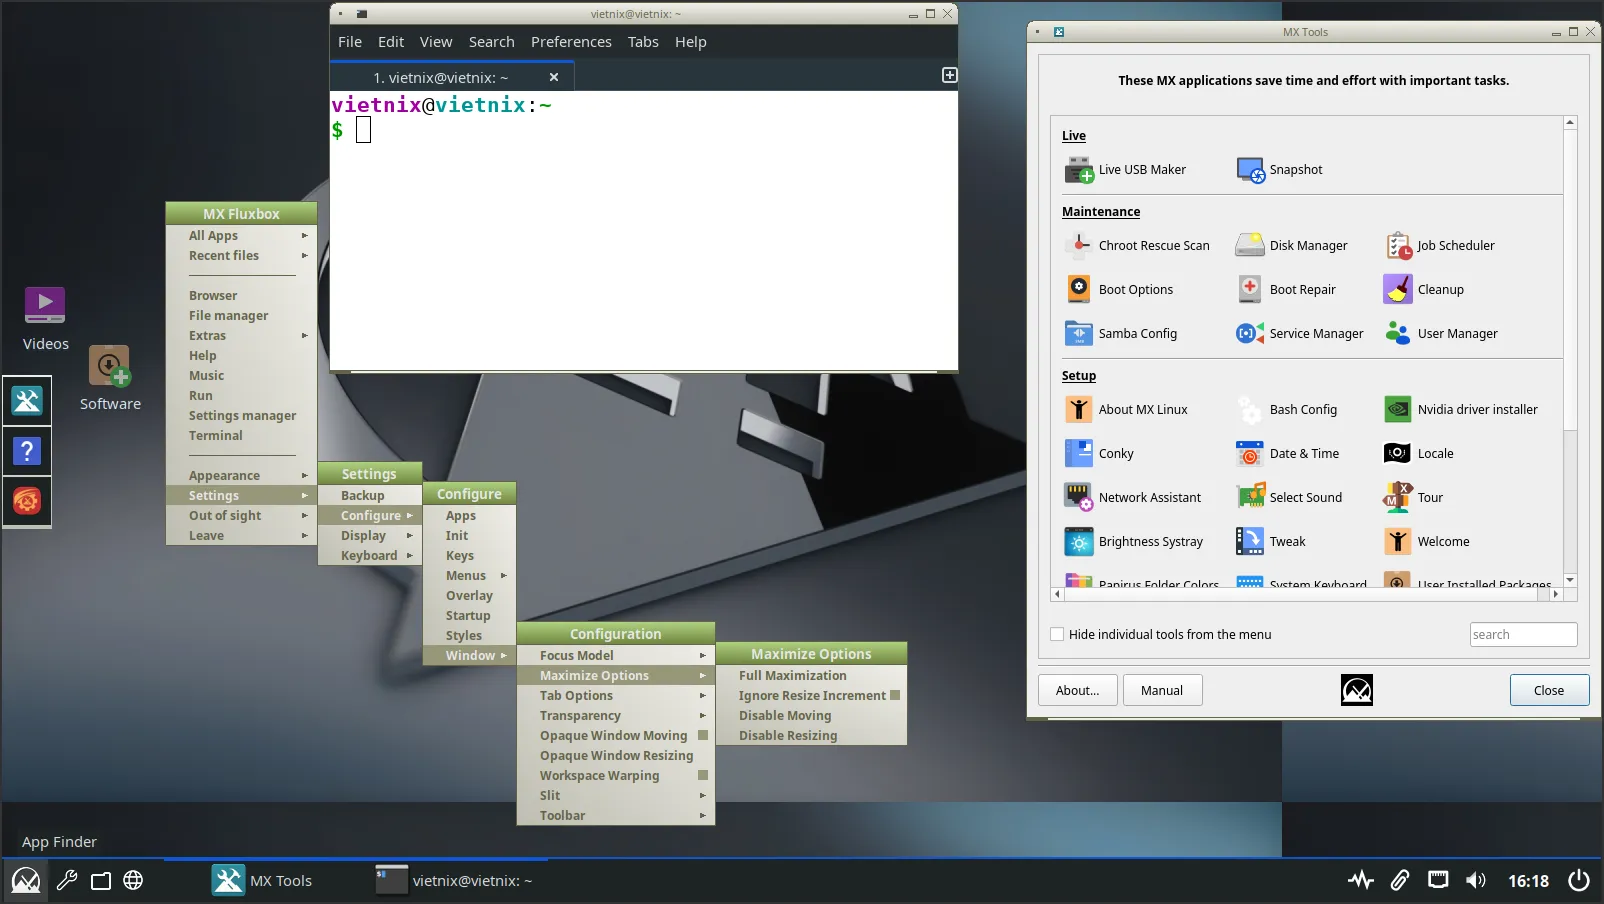Open Videos desktop icon
The width and height of the screenshot is (1604, 904).
(x=46, y=320)
